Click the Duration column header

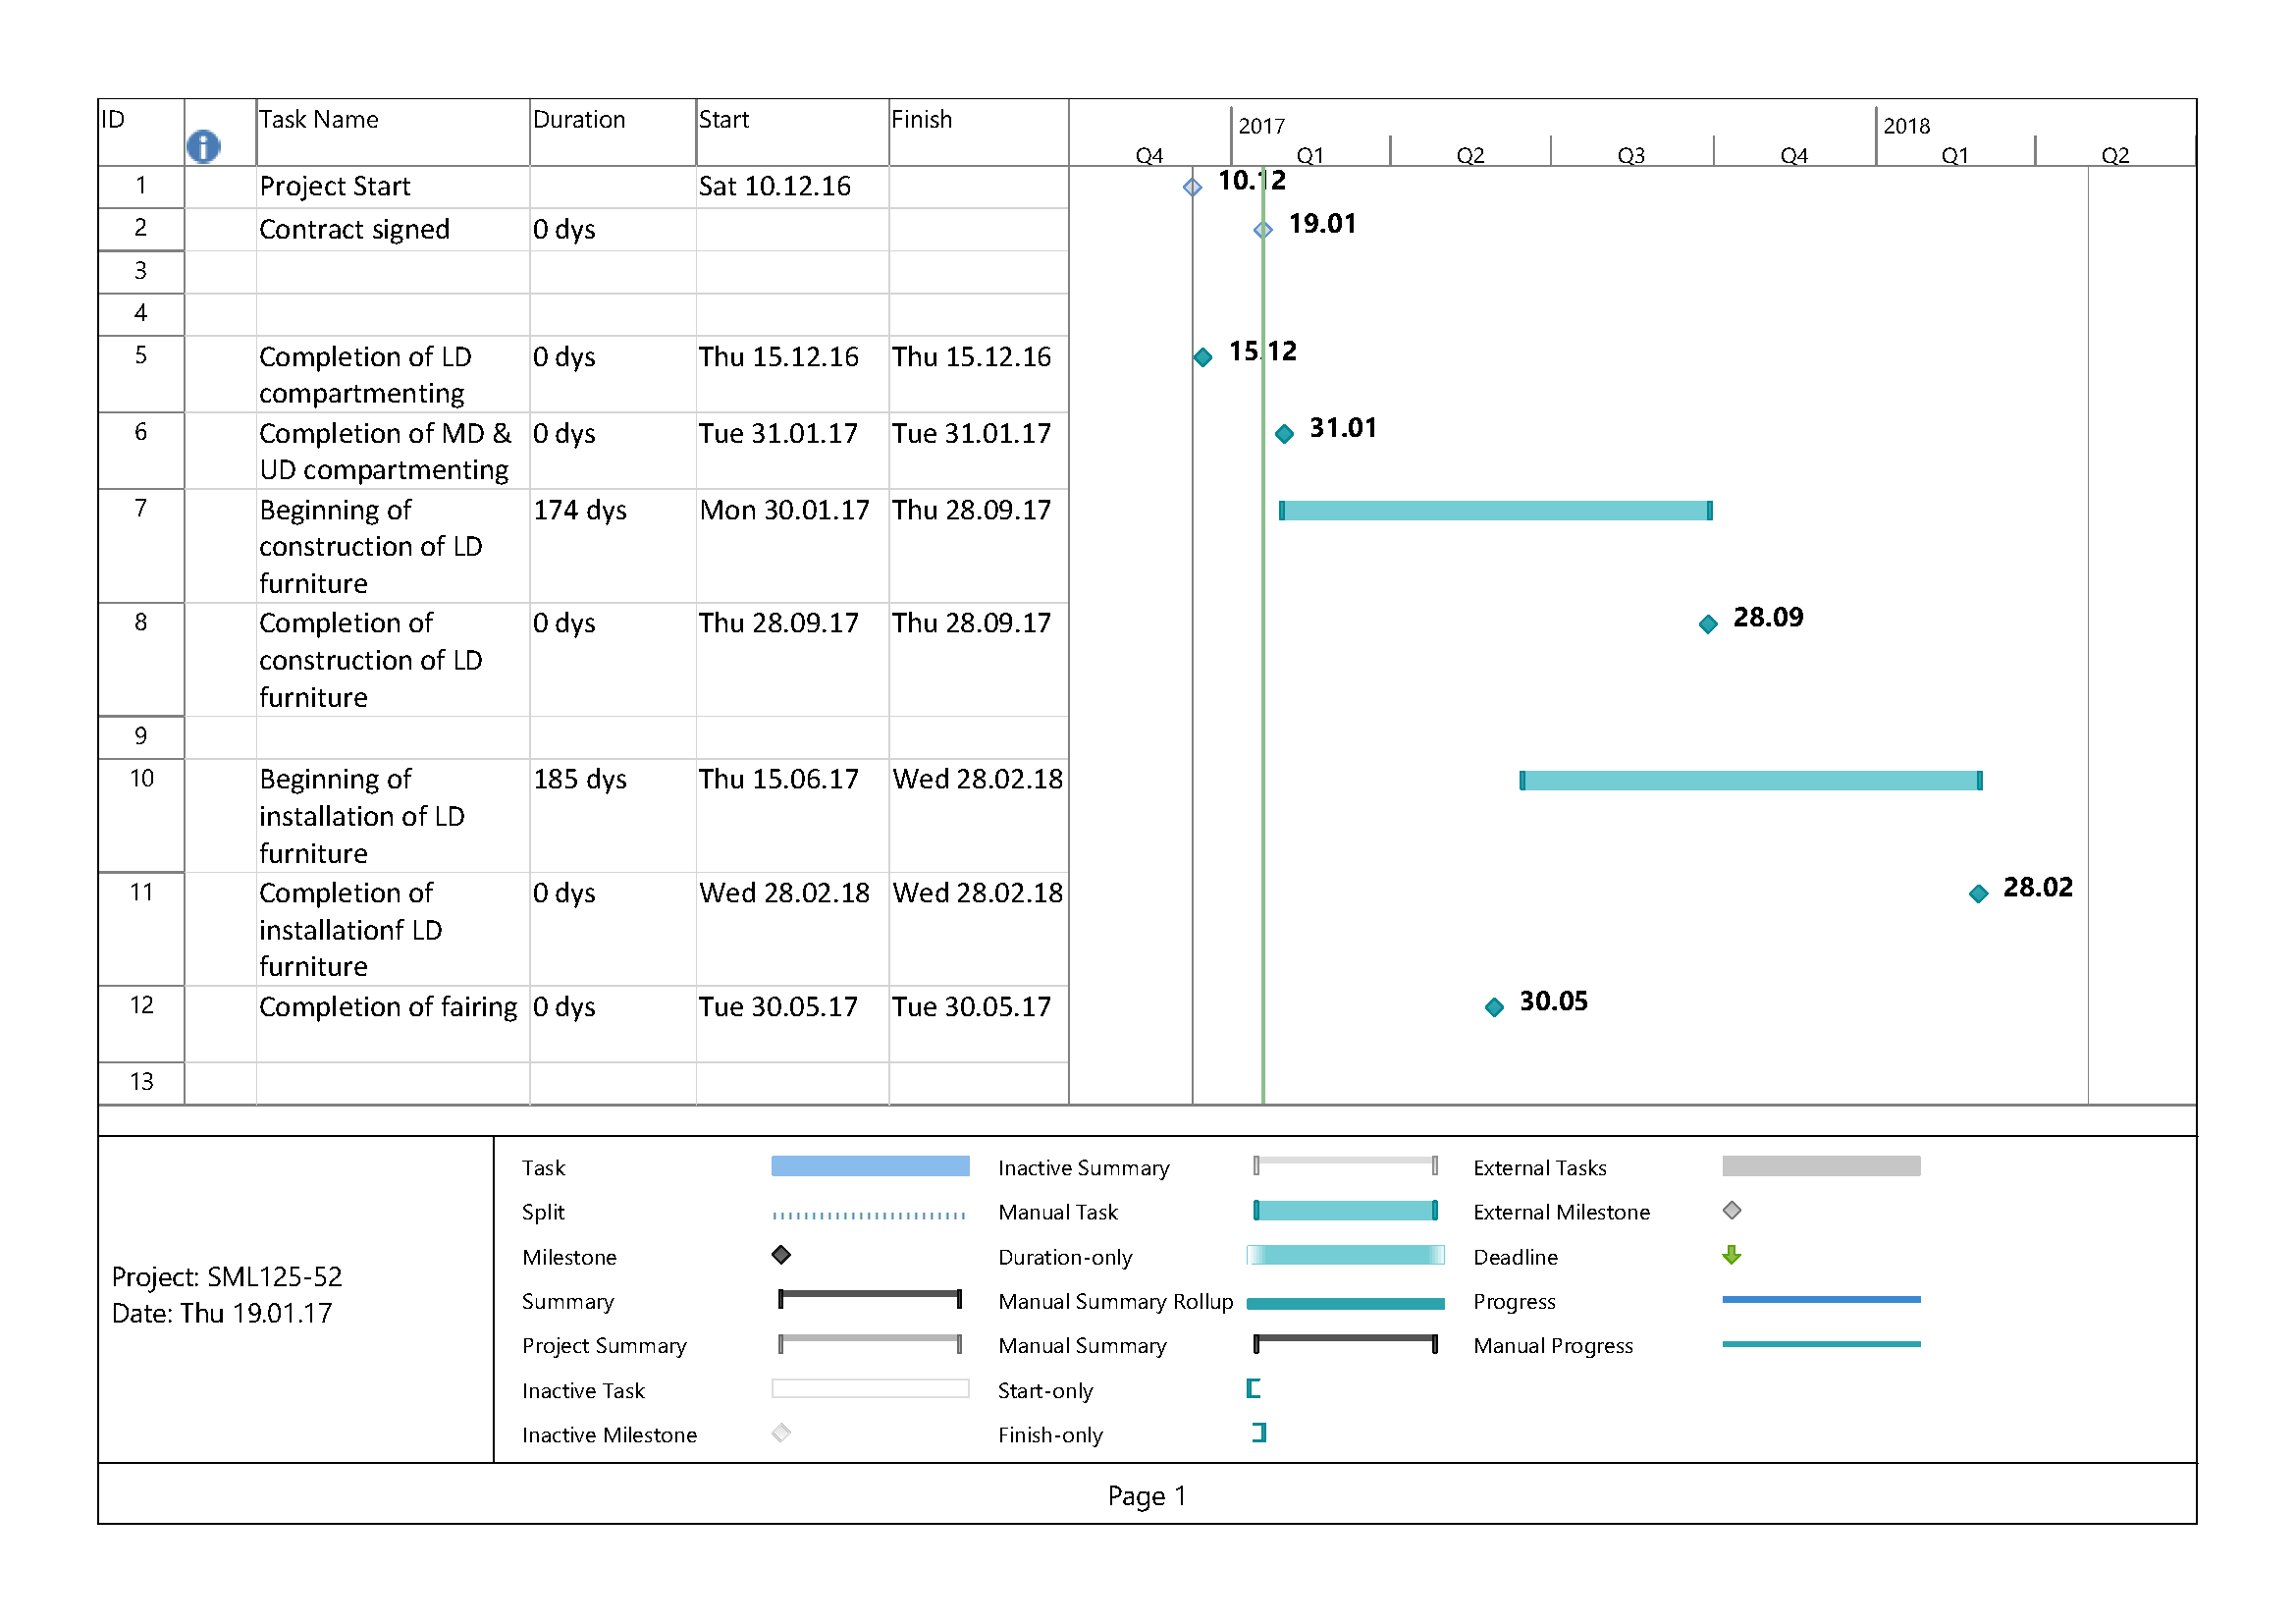pyautogui.click(x=579, y=120)
